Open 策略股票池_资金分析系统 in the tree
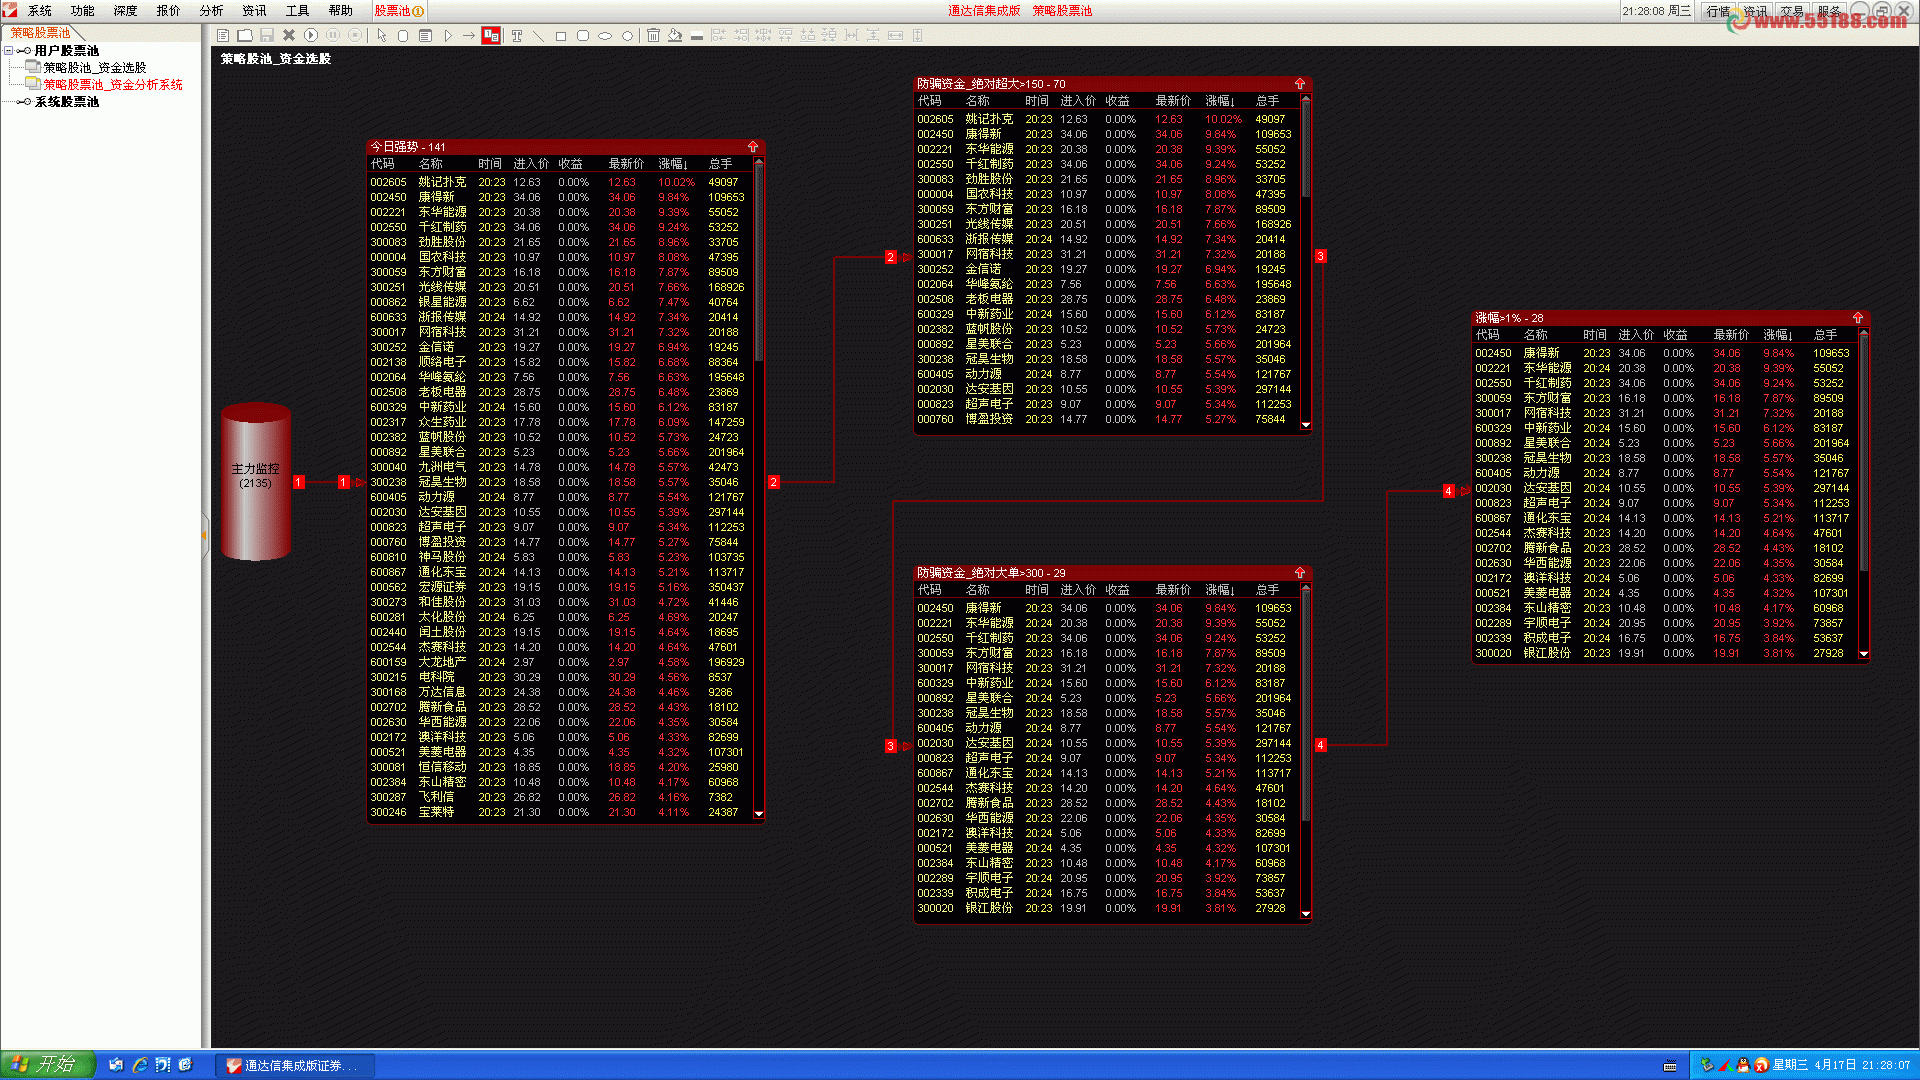The width and height of the screenshot is (1920, 1080). point(112,85)
